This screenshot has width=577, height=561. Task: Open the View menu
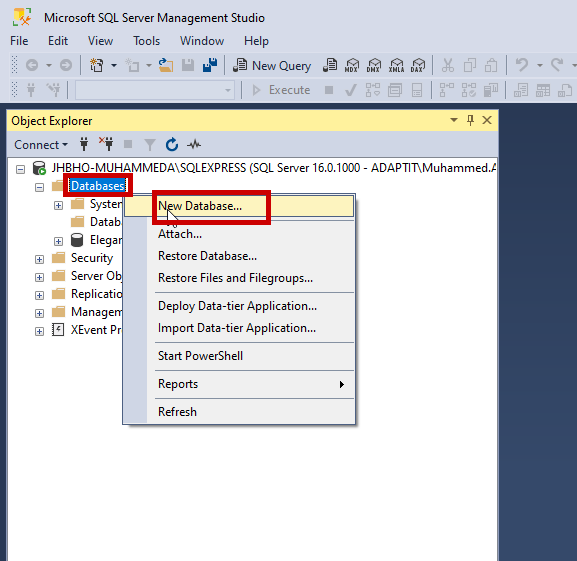point(100,41)
